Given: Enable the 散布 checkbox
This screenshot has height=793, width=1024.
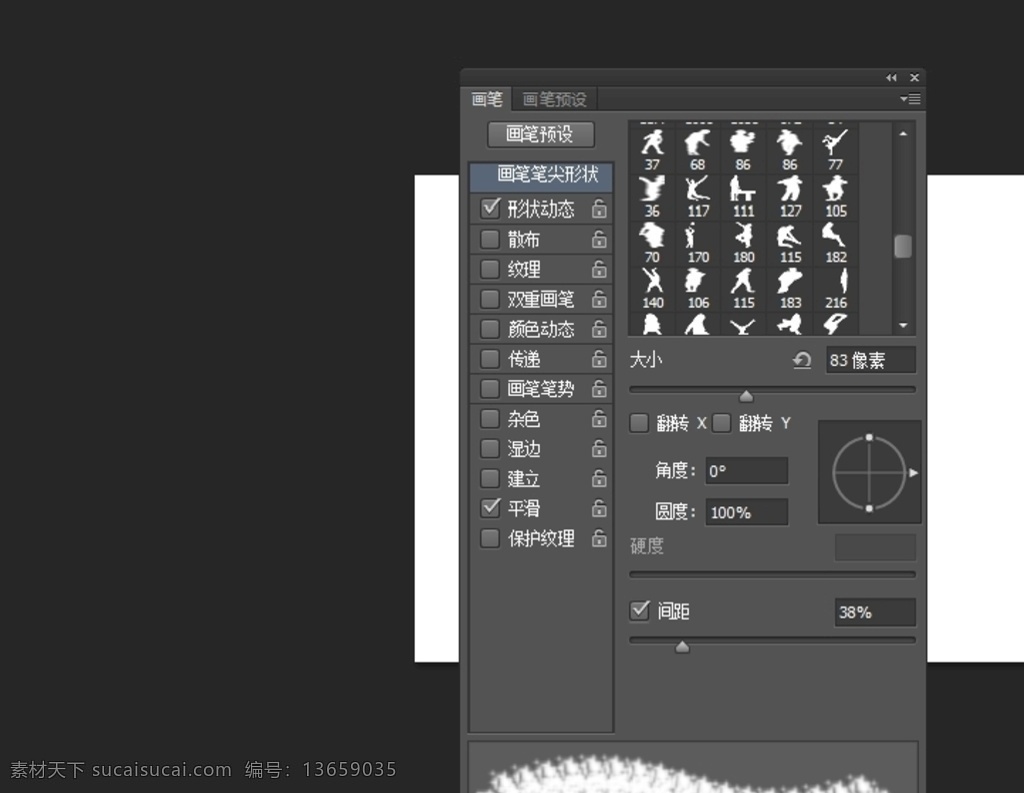Looking at the screenshot, I should pos(490,239).
